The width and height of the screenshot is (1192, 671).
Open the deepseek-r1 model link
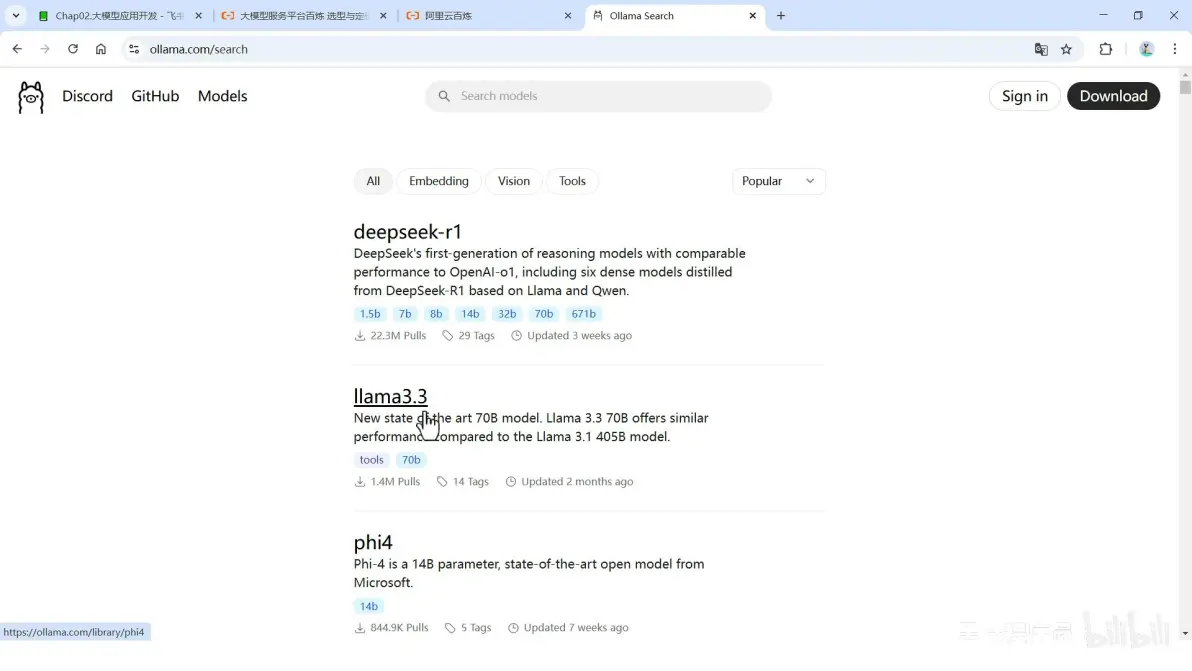407,231
